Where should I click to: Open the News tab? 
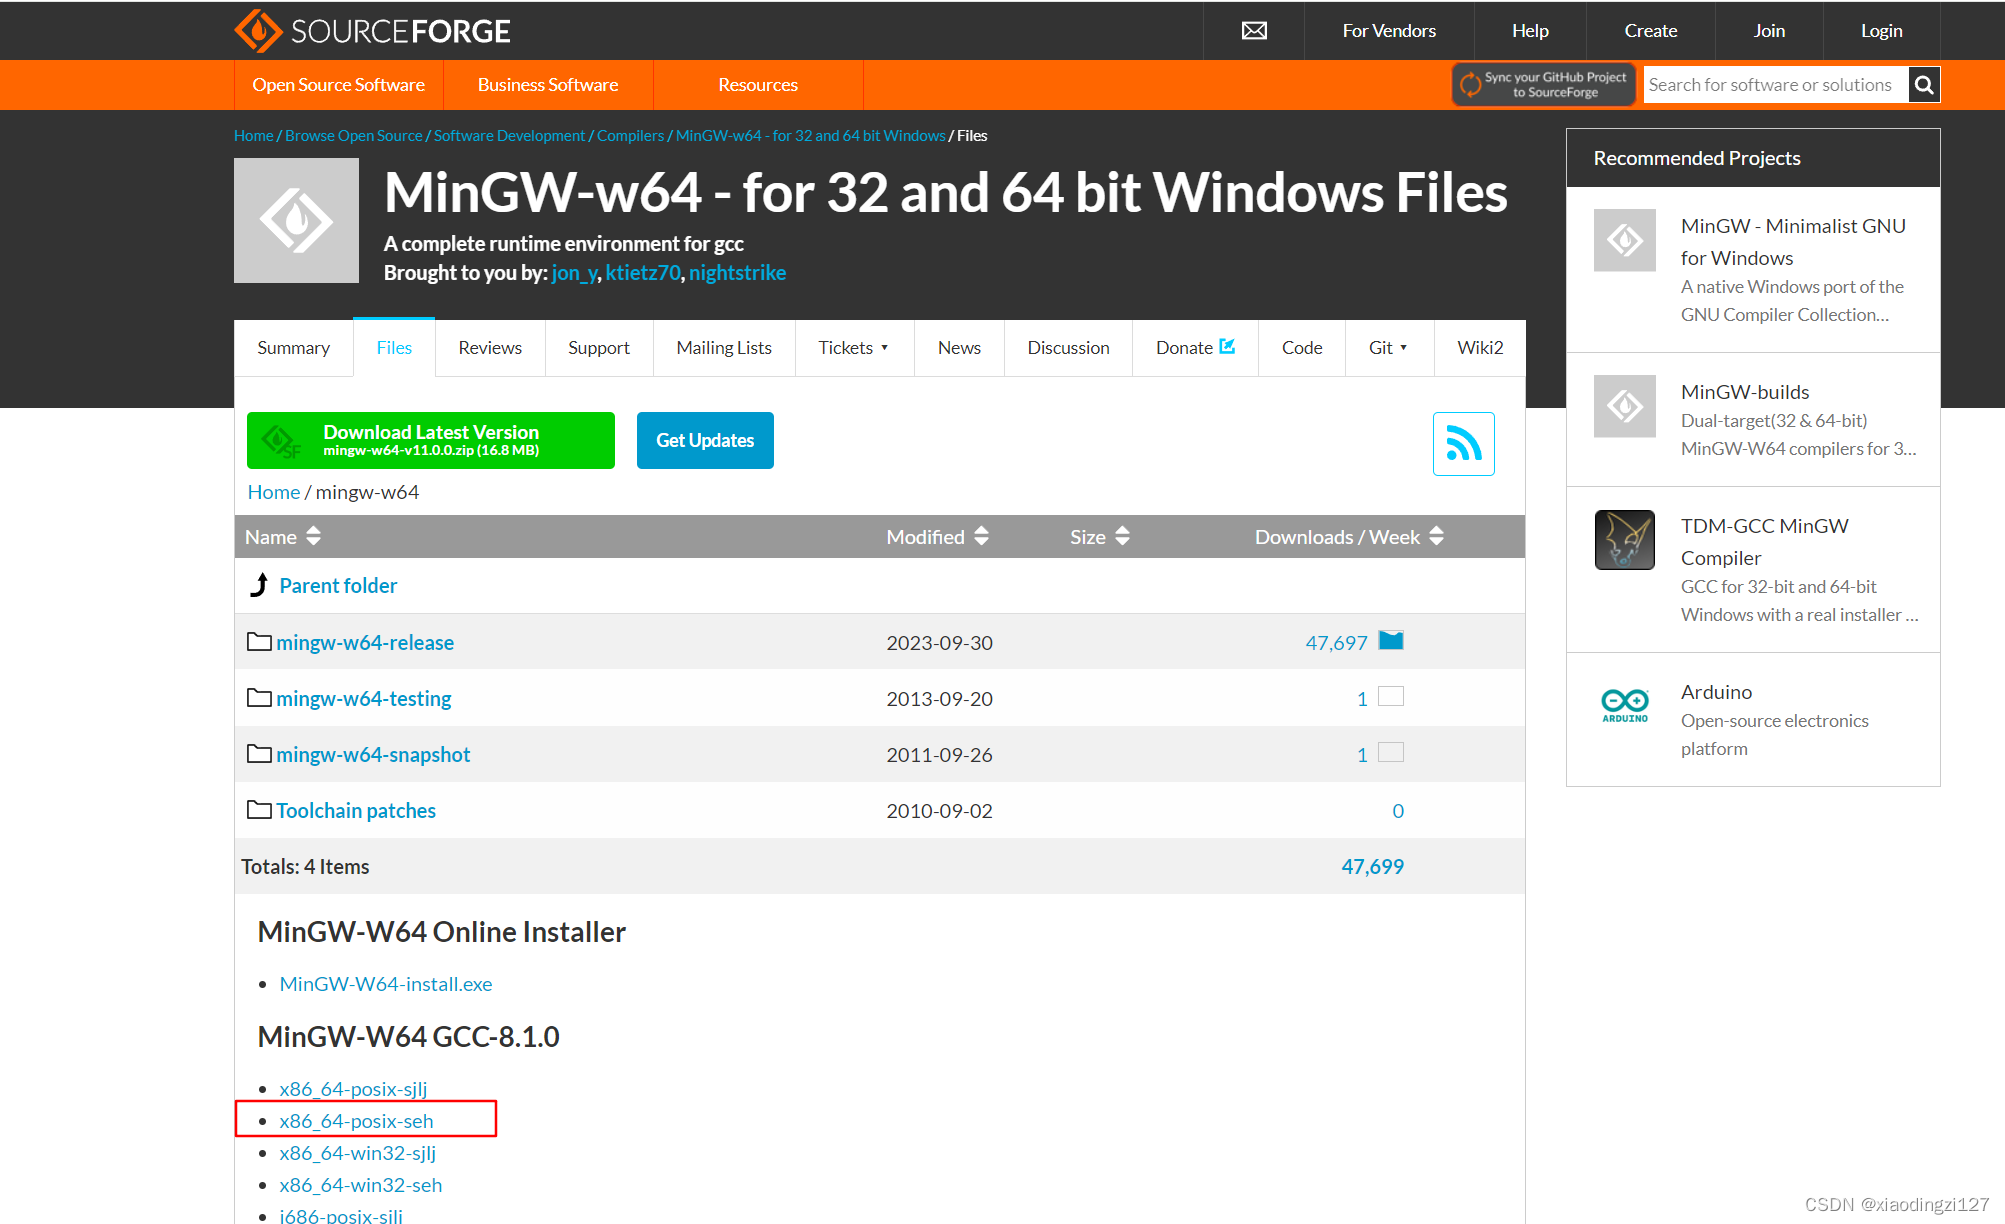tap(959, 348)
